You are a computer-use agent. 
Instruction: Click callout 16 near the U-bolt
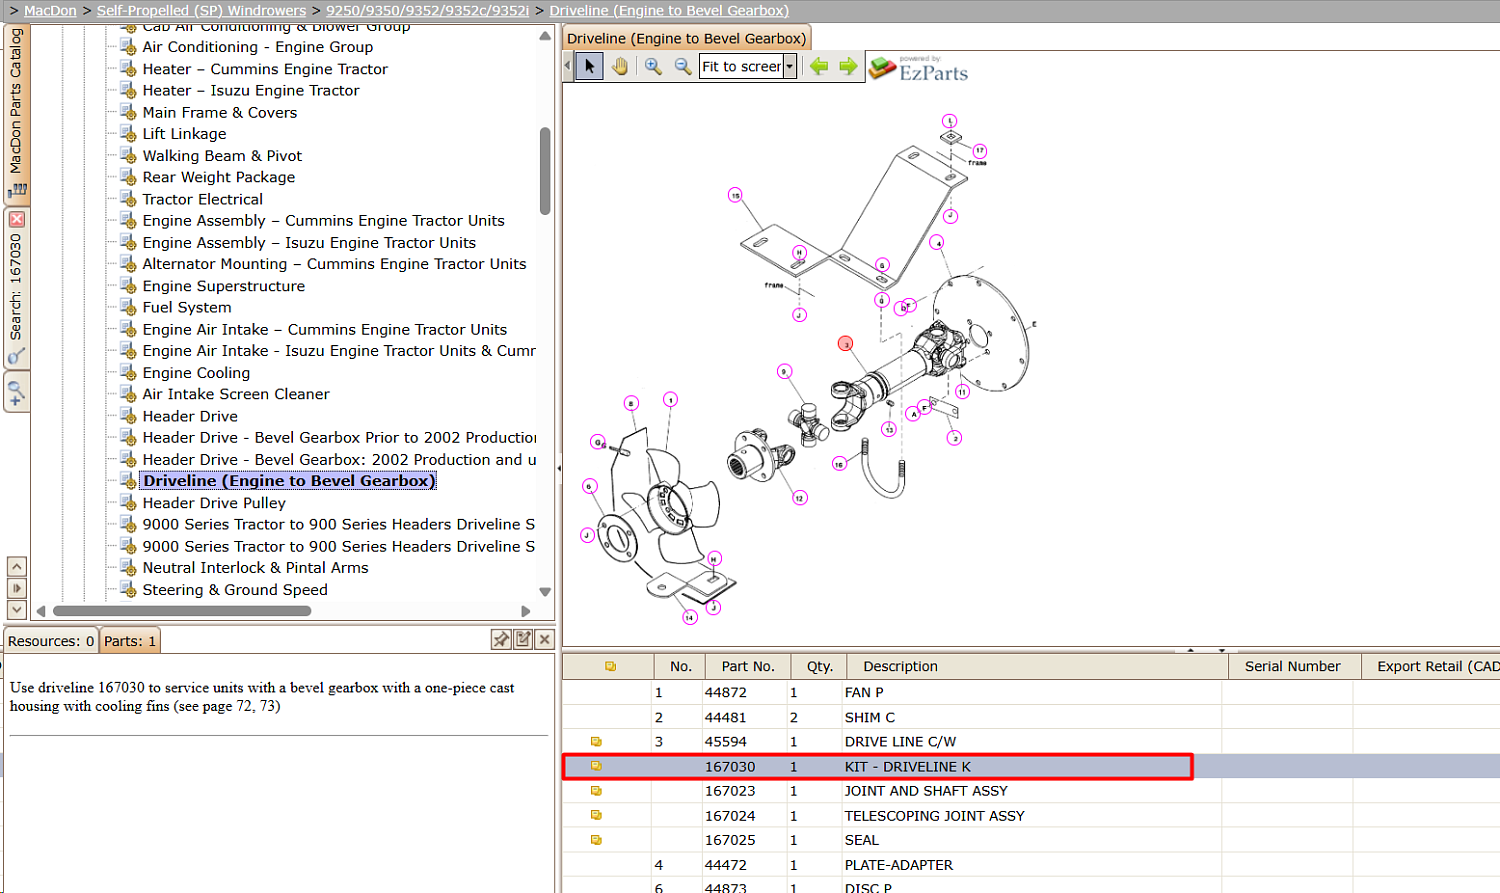click(x=839, y=464)
